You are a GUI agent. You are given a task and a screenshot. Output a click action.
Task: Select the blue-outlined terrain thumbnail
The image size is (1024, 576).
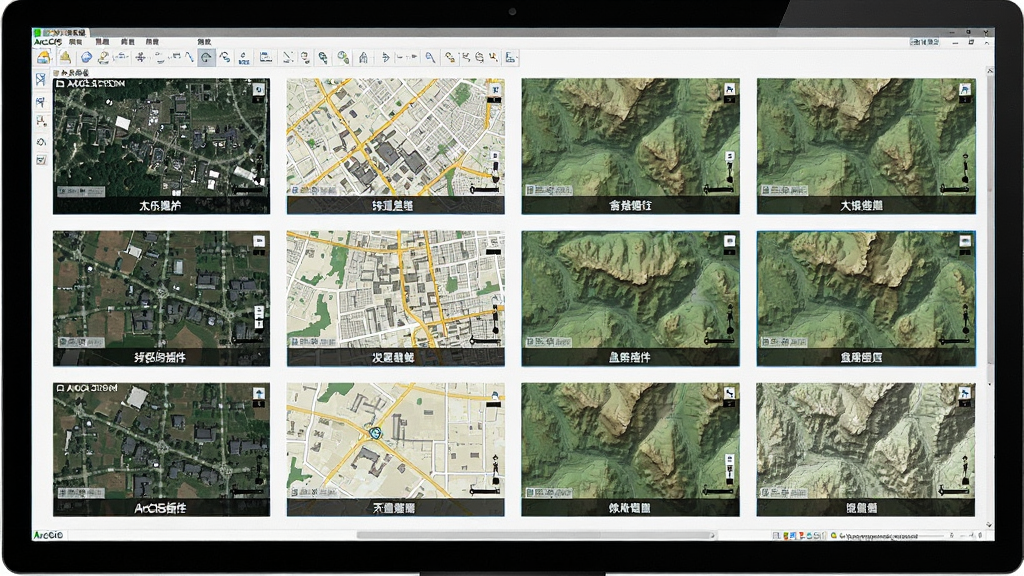(866, 298)
